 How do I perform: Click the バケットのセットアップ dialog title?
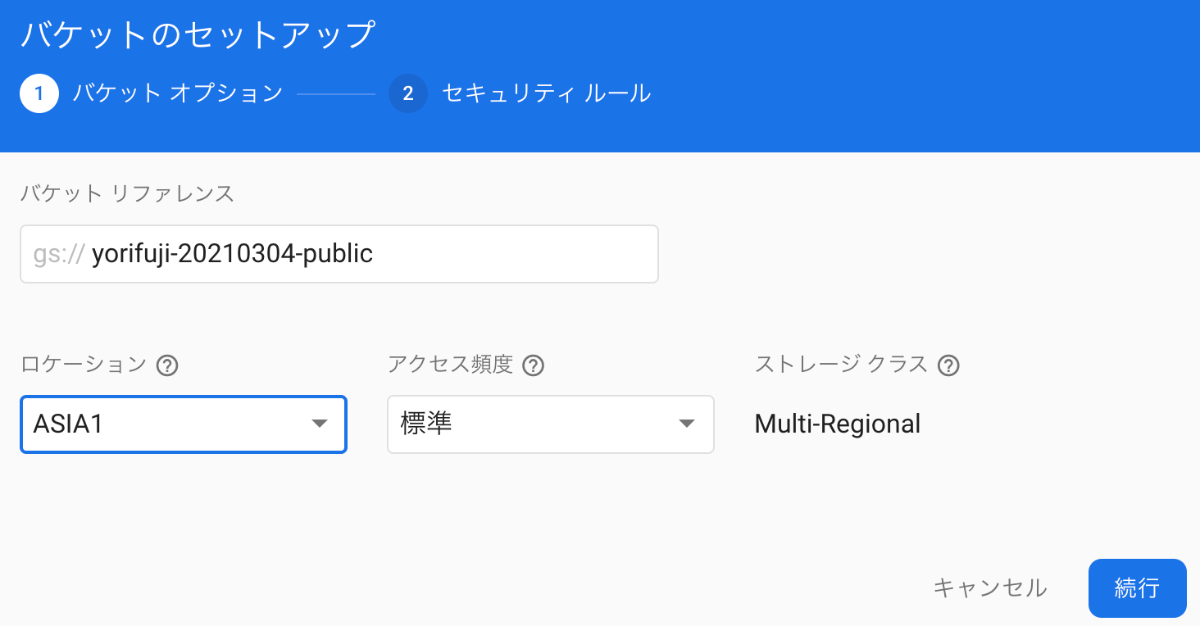[x=198, y=35]
